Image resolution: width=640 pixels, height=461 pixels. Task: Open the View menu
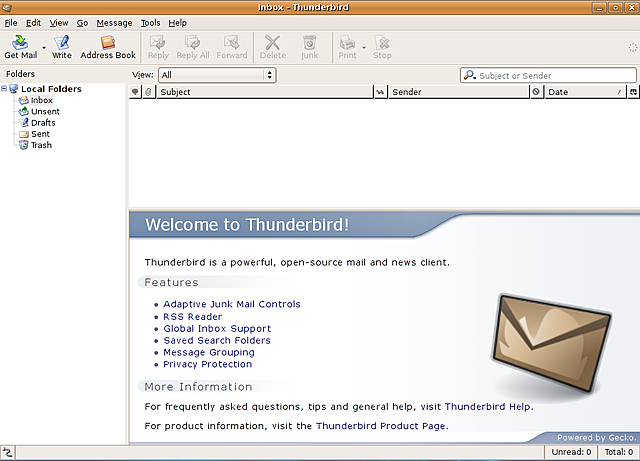tap(59, 23)
